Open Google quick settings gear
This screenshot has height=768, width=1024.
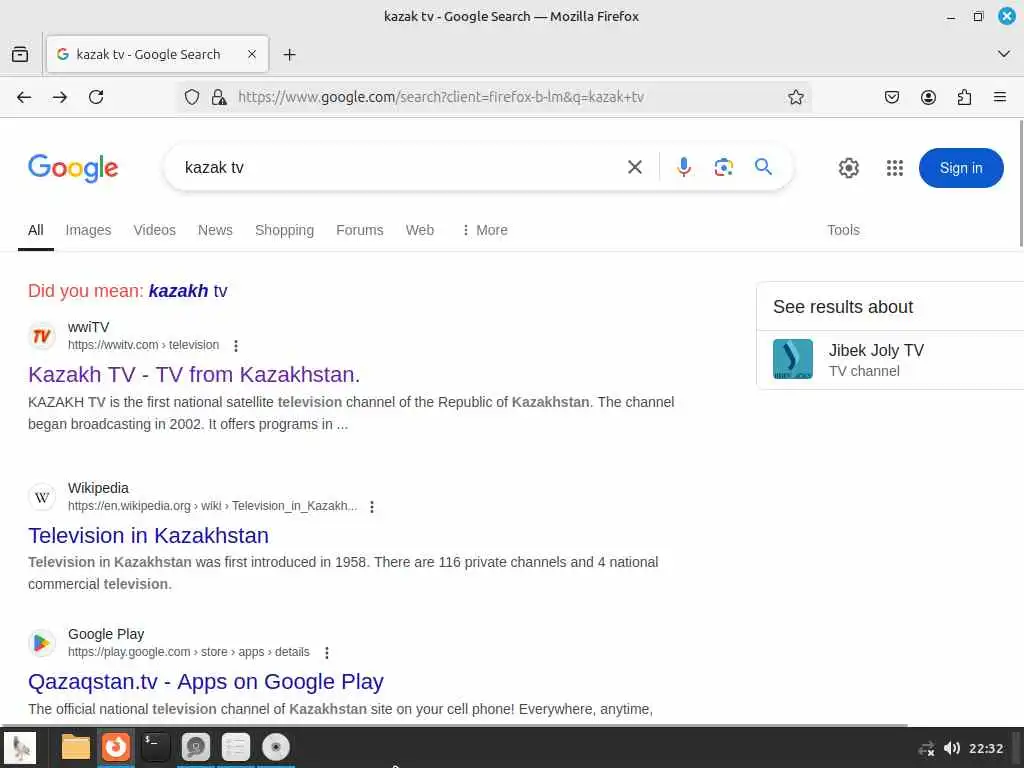pos(848,168)
